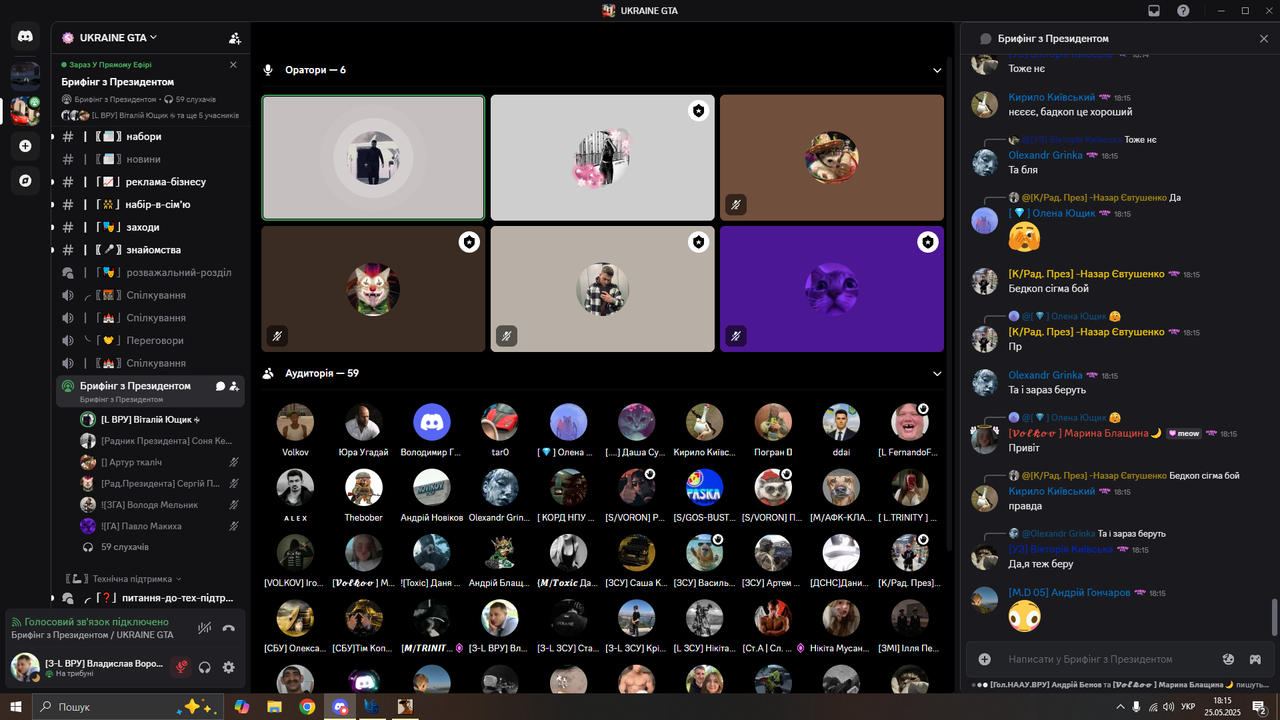Image resolution: width=1280 pixels, height=720 pixels.
Task: Select Артур ткаліч in the speaker list
Action: [x=160, y=462]
